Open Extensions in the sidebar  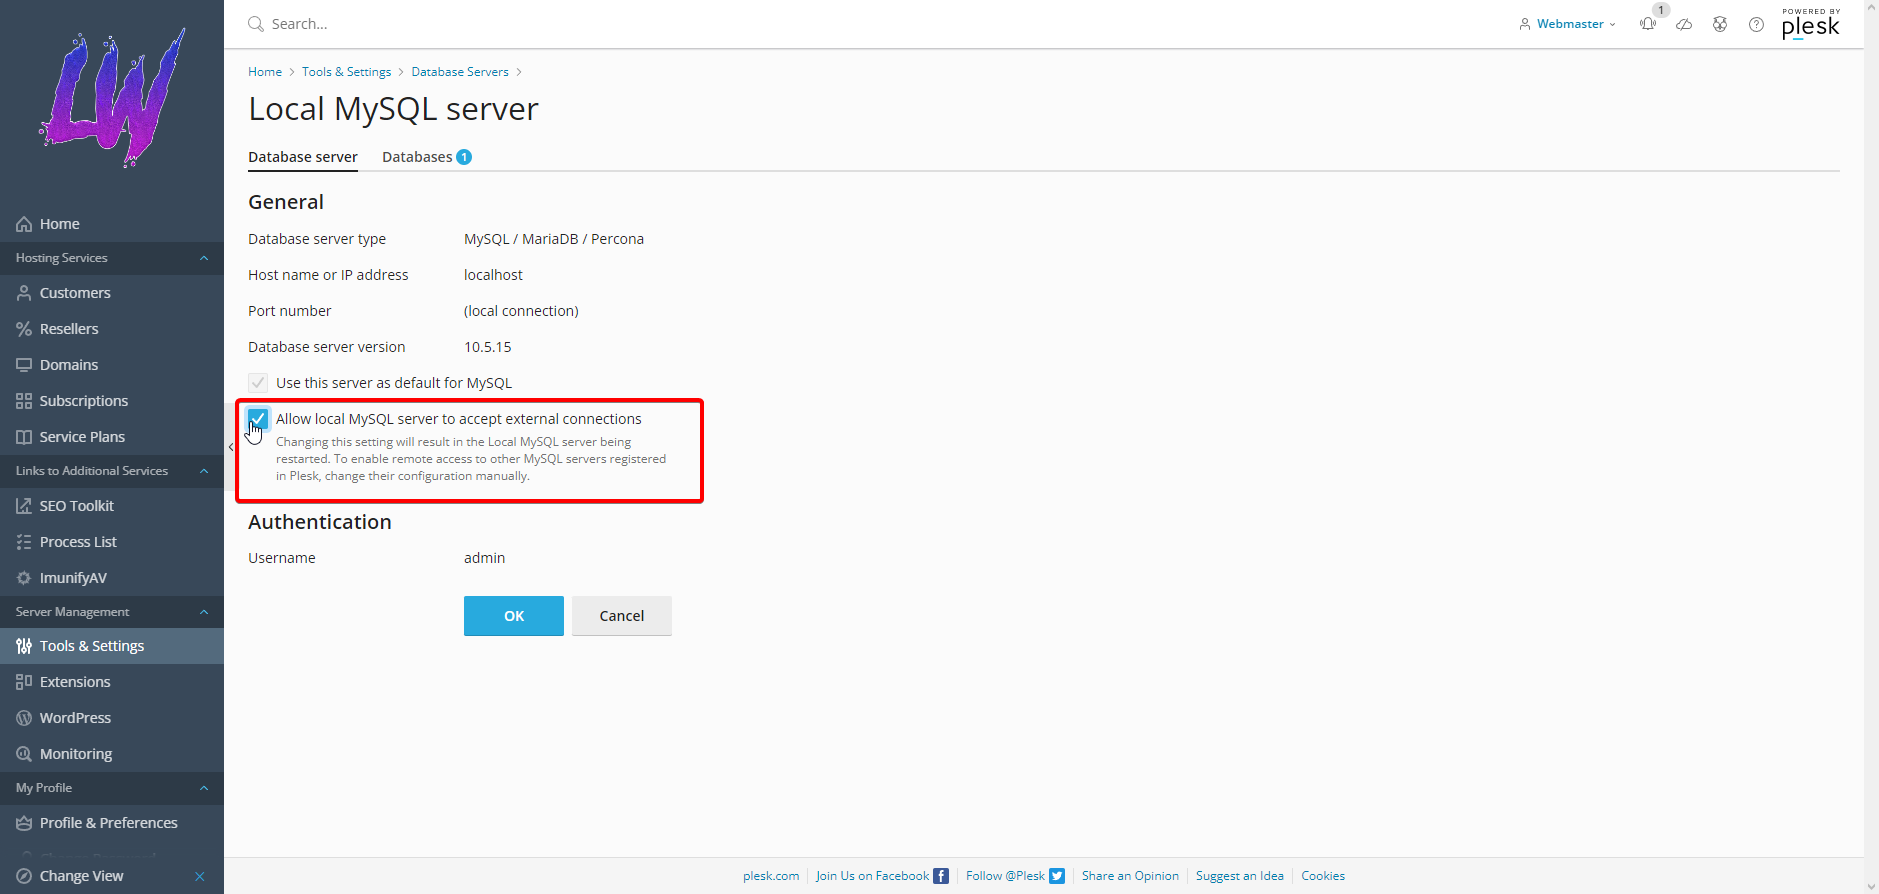point(75,682)
